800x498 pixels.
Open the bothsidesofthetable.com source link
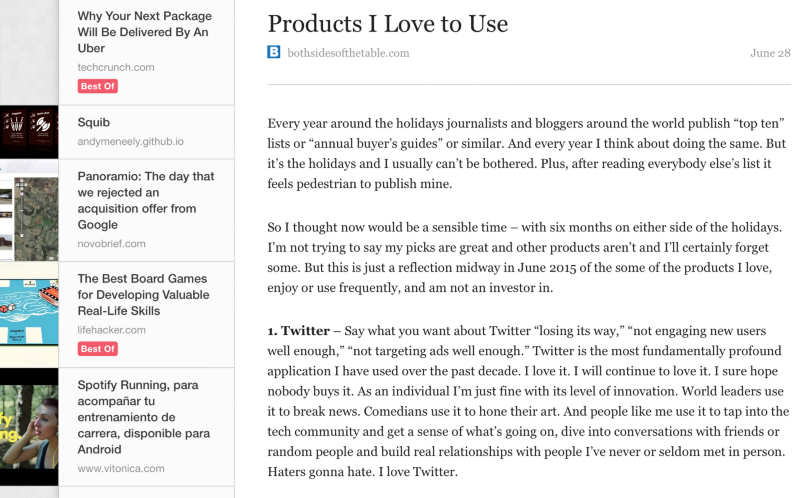point(348,53)
